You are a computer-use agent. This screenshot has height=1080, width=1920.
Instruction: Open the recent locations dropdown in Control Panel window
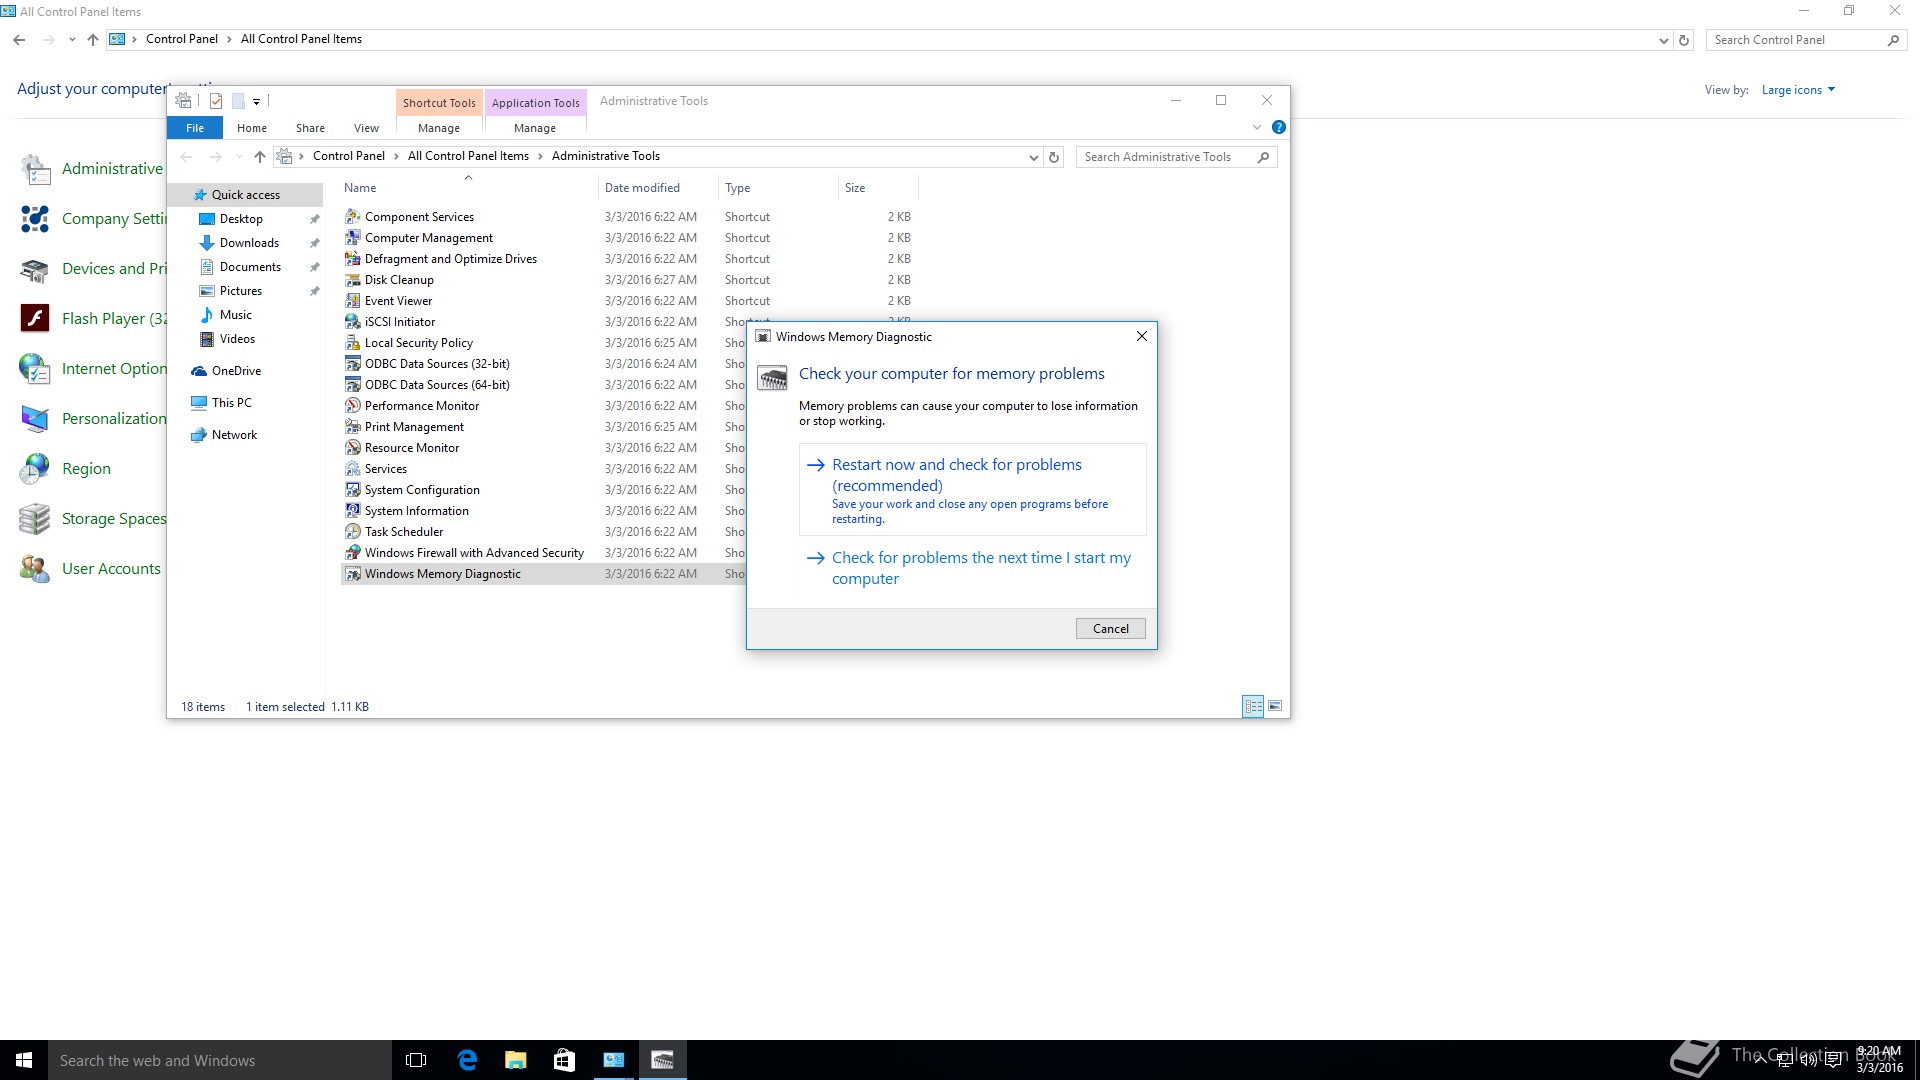(72, 40)
